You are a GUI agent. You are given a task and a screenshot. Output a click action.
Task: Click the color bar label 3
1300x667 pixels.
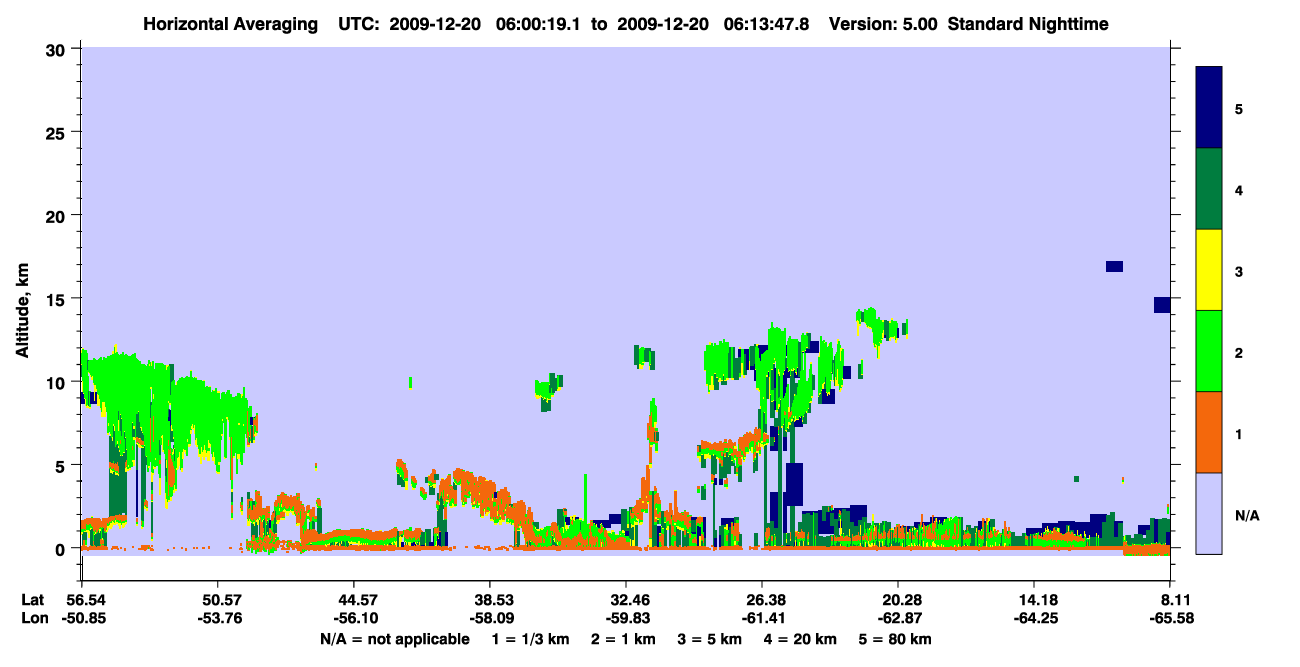pyautogui.click(x=1239, y=271)
